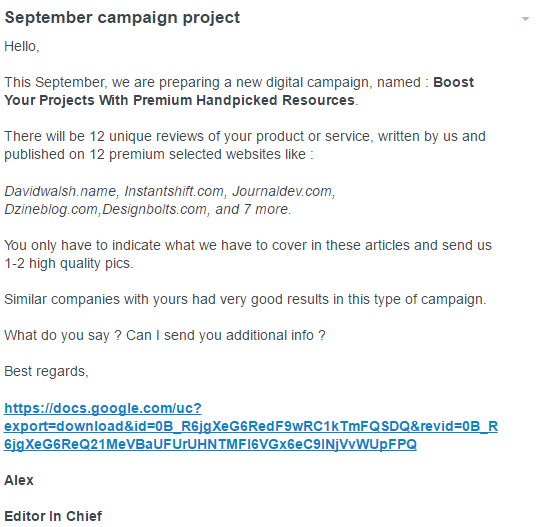Image resolution: width=536 pixels, height=527 pixels.
Task: Click the 'Davidwalsh.name' website mention
Action: [x=59, y=191]
